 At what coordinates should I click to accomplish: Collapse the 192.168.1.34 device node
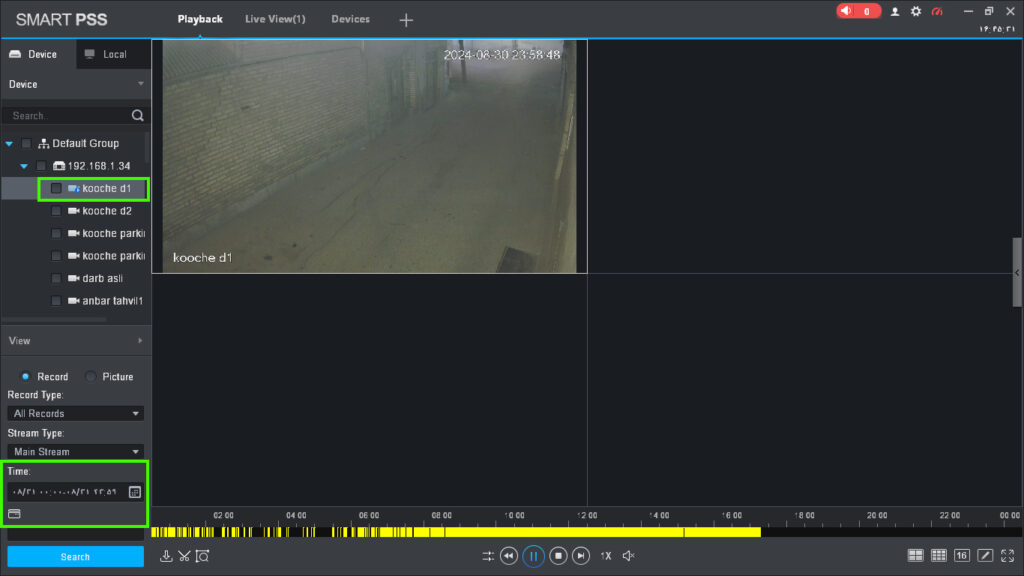(24, 166)
